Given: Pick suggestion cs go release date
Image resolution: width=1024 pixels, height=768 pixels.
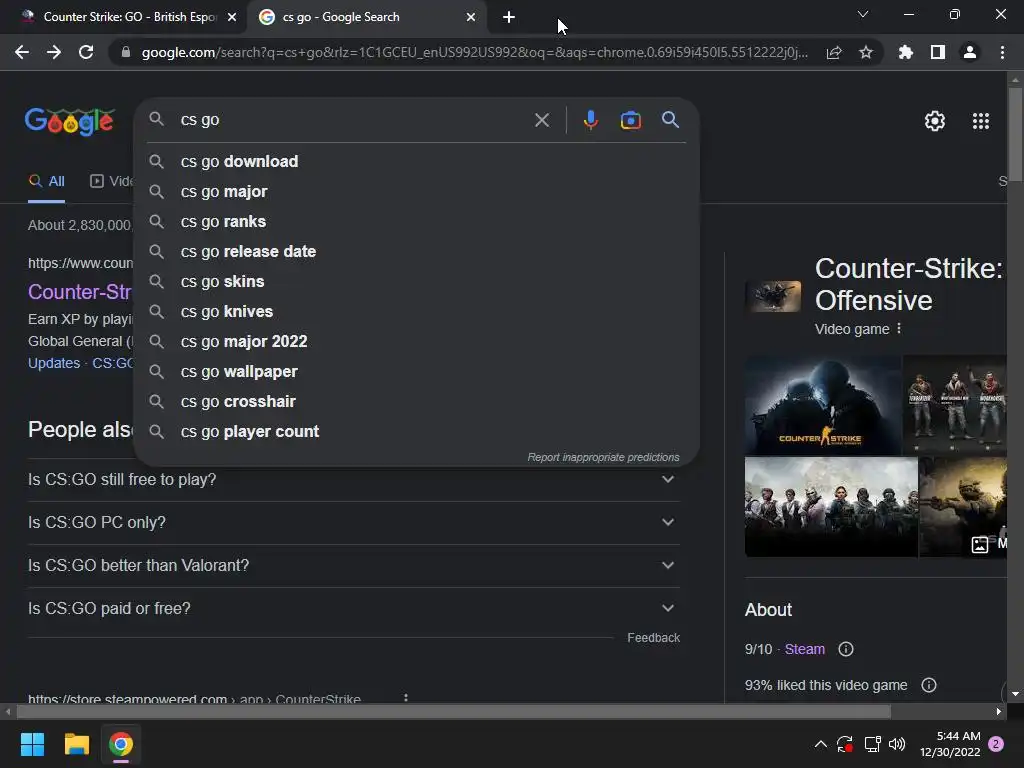Looking at the screenshot, I should click(417, 251).
